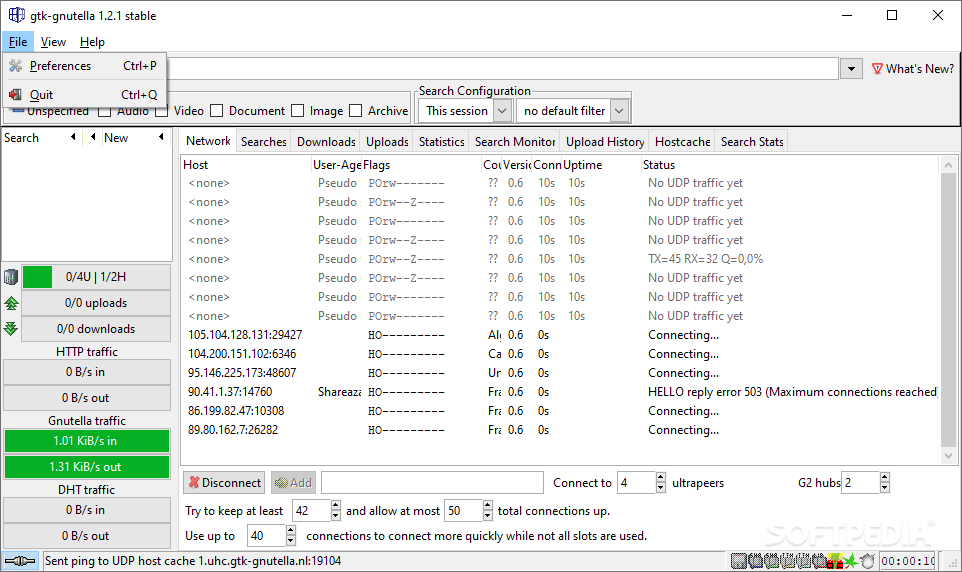
Task: Enable the Document media type checkbox
Action: coord(216,111)
